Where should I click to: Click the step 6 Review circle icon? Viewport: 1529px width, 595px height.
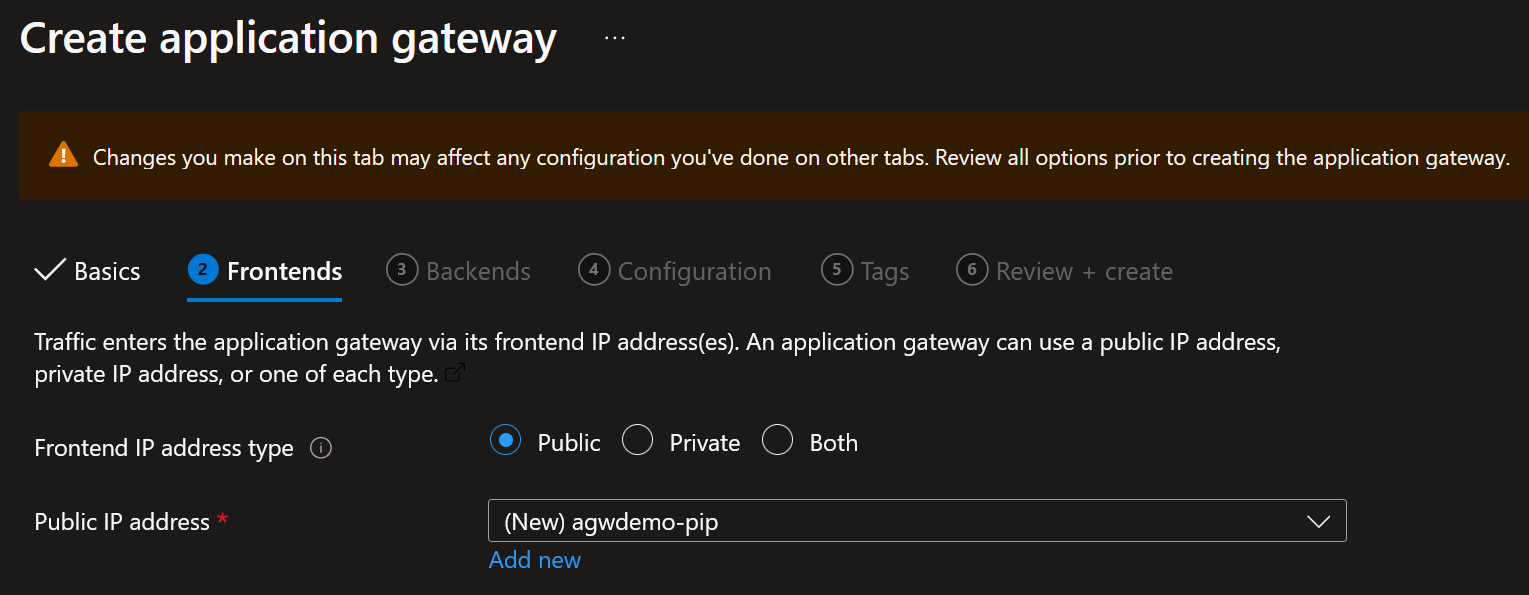click(x=971, y=270)
